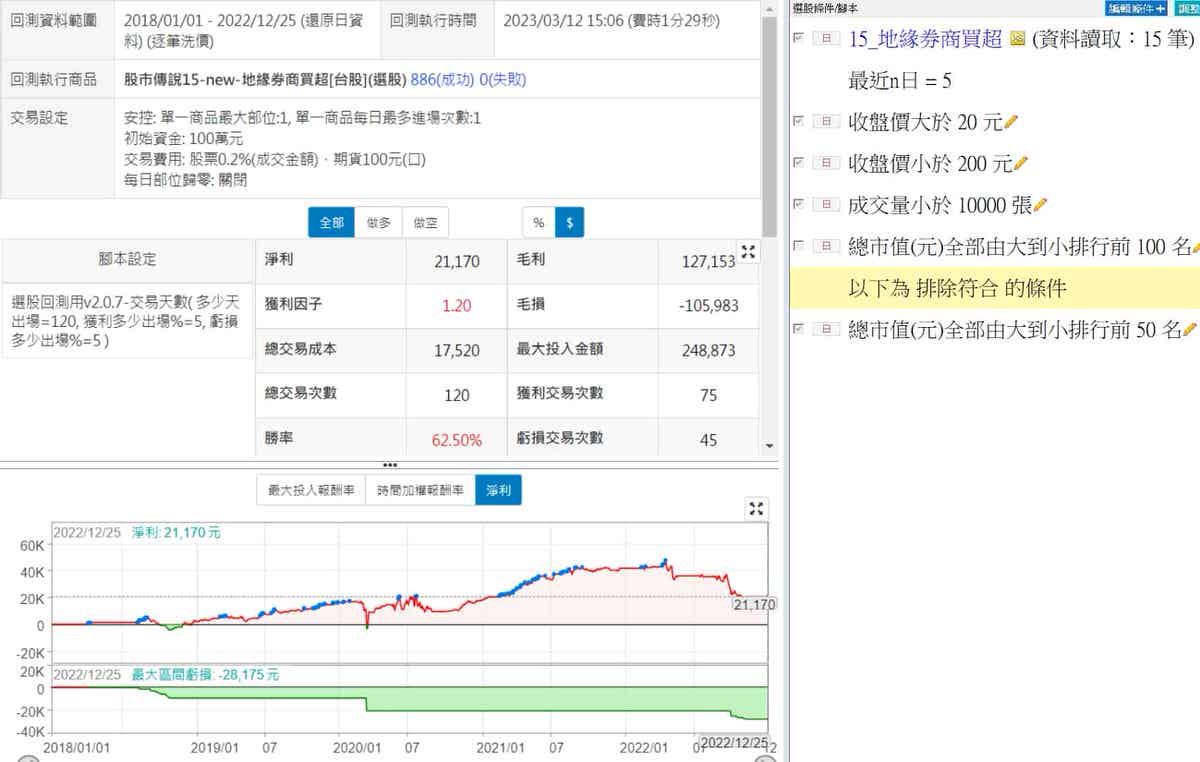Open the 886(成功) results link
The height and width of the screenshot is (762, 1200).
click(441, 79)
